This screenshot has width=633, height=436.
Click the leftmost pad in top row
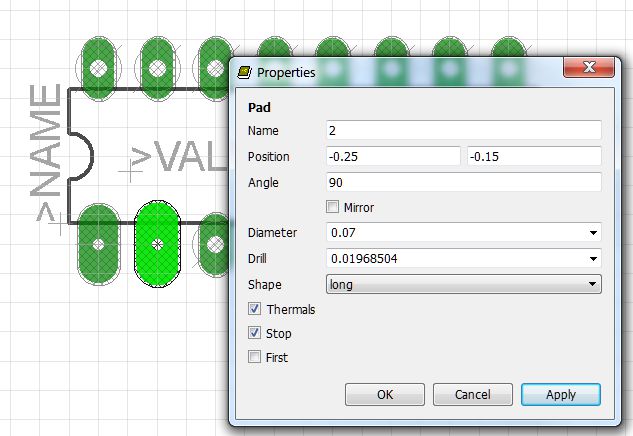pos(98,68)
